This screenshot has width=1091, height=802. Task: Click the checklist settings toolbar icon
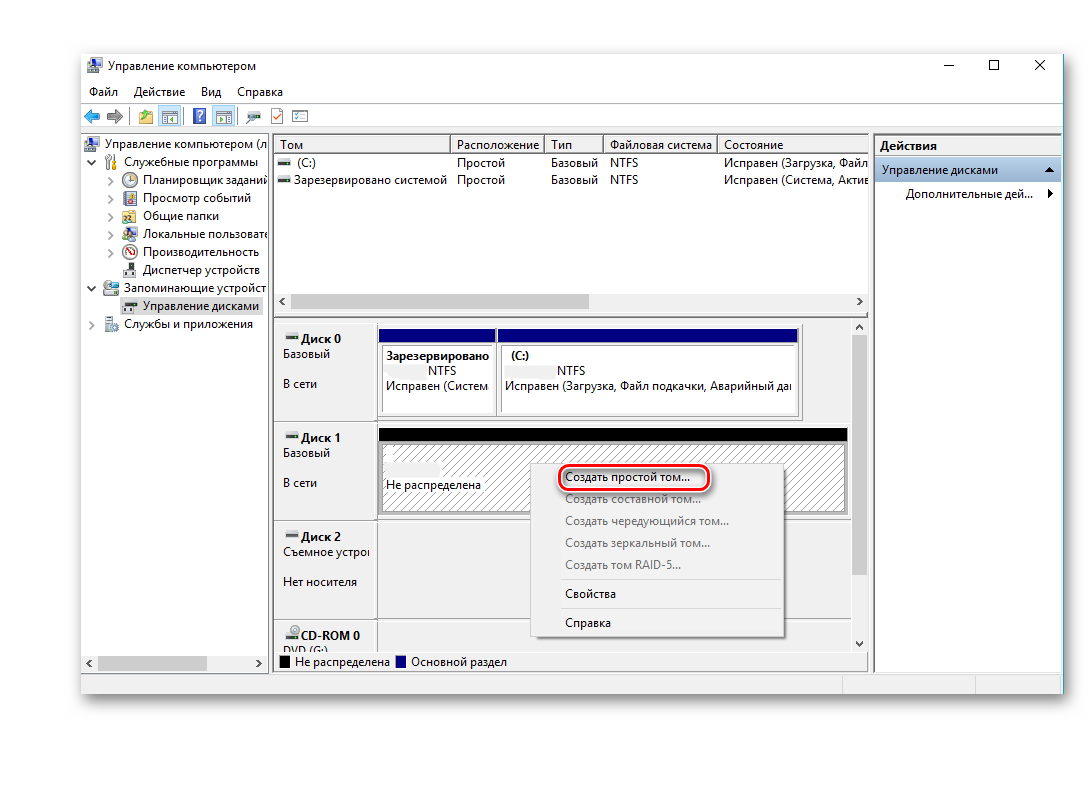300,117
